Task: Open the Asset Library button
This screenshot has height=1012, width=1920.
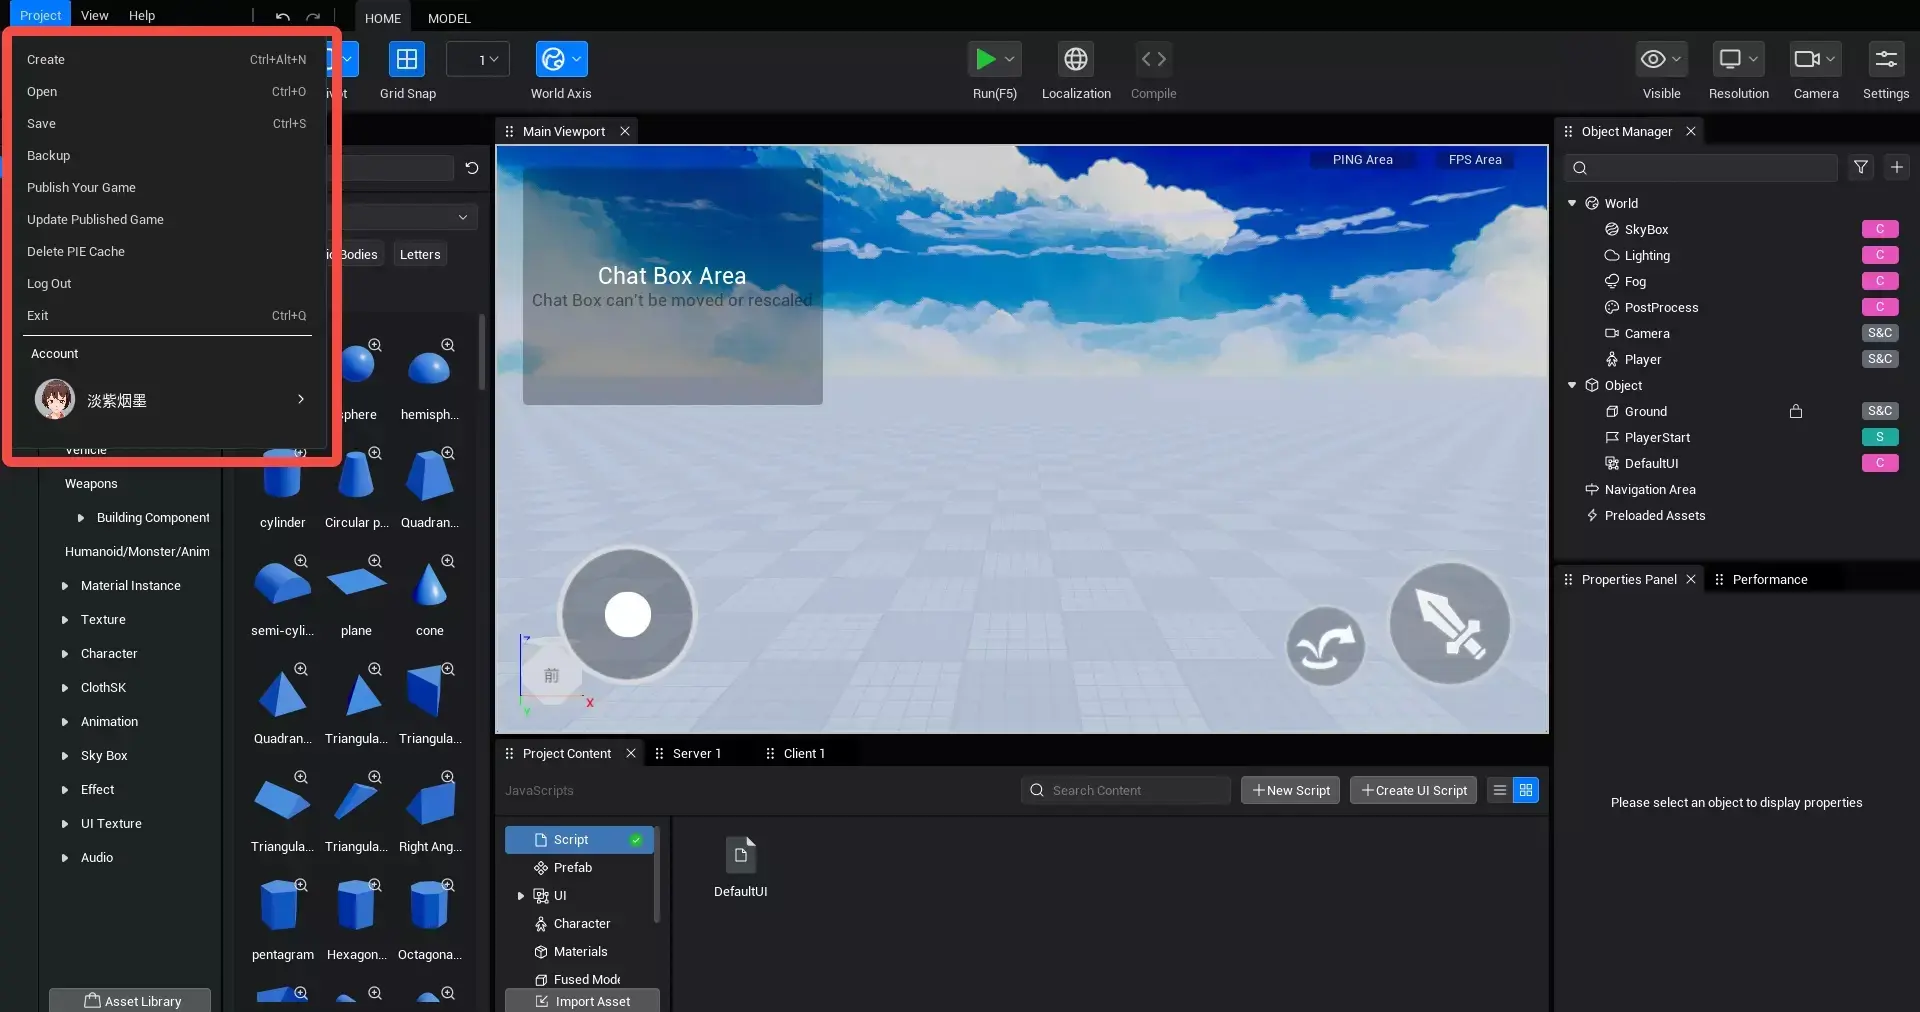Action: coord(130,1001)
